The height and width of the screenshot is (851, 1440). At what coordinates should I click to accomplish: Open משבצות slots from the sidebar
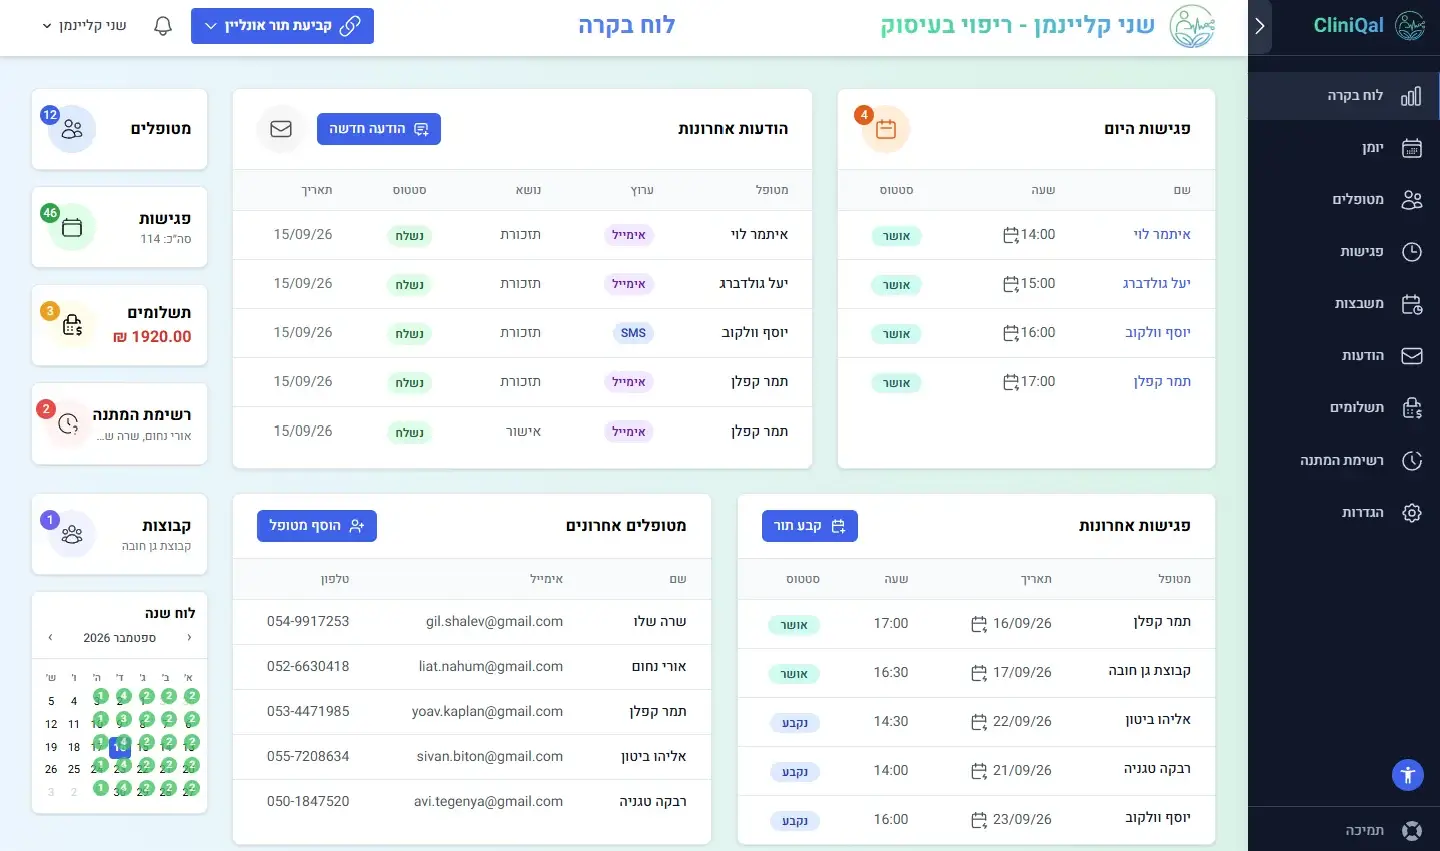pos(1344,304)
